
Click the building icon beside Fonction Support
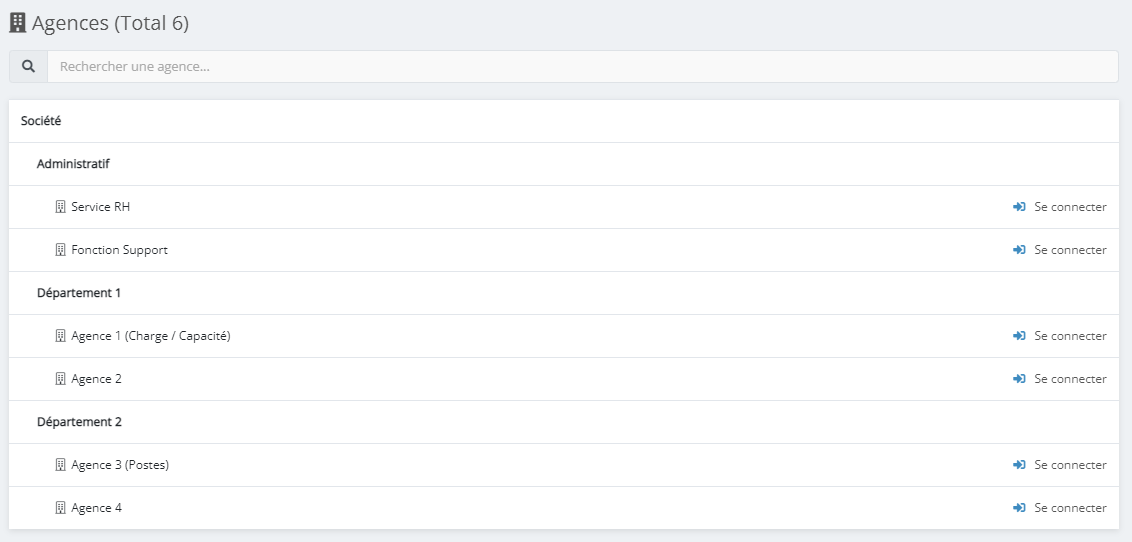click(x=60, y=250)
